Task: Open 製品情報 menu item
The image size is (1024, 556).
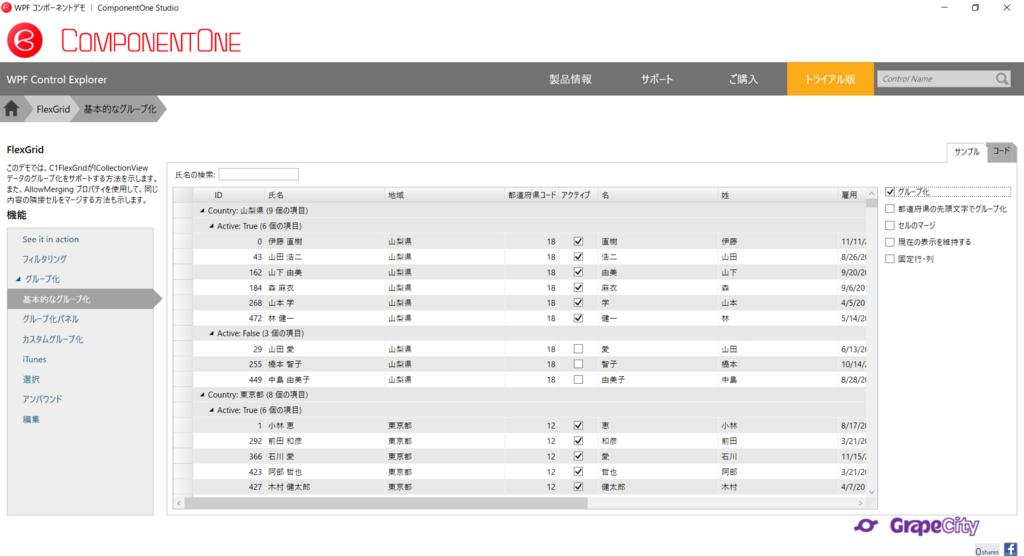Action: [x=570, y=79]
